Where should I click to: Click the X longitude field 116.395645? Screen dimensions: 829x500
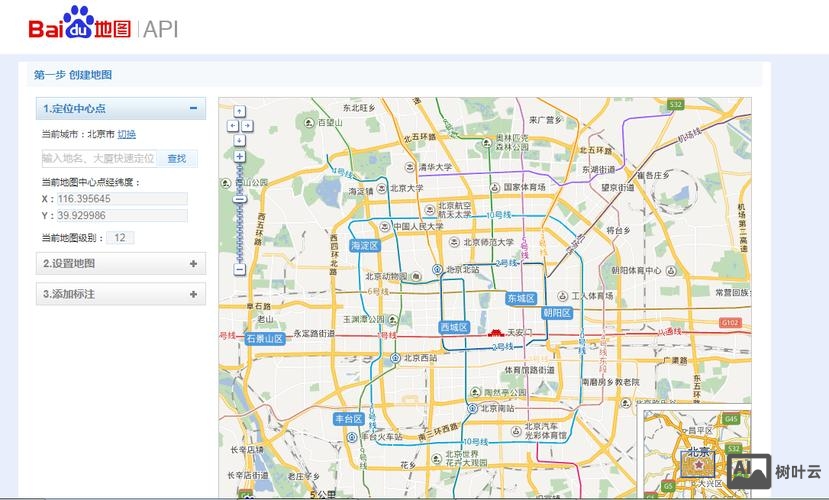122,199
